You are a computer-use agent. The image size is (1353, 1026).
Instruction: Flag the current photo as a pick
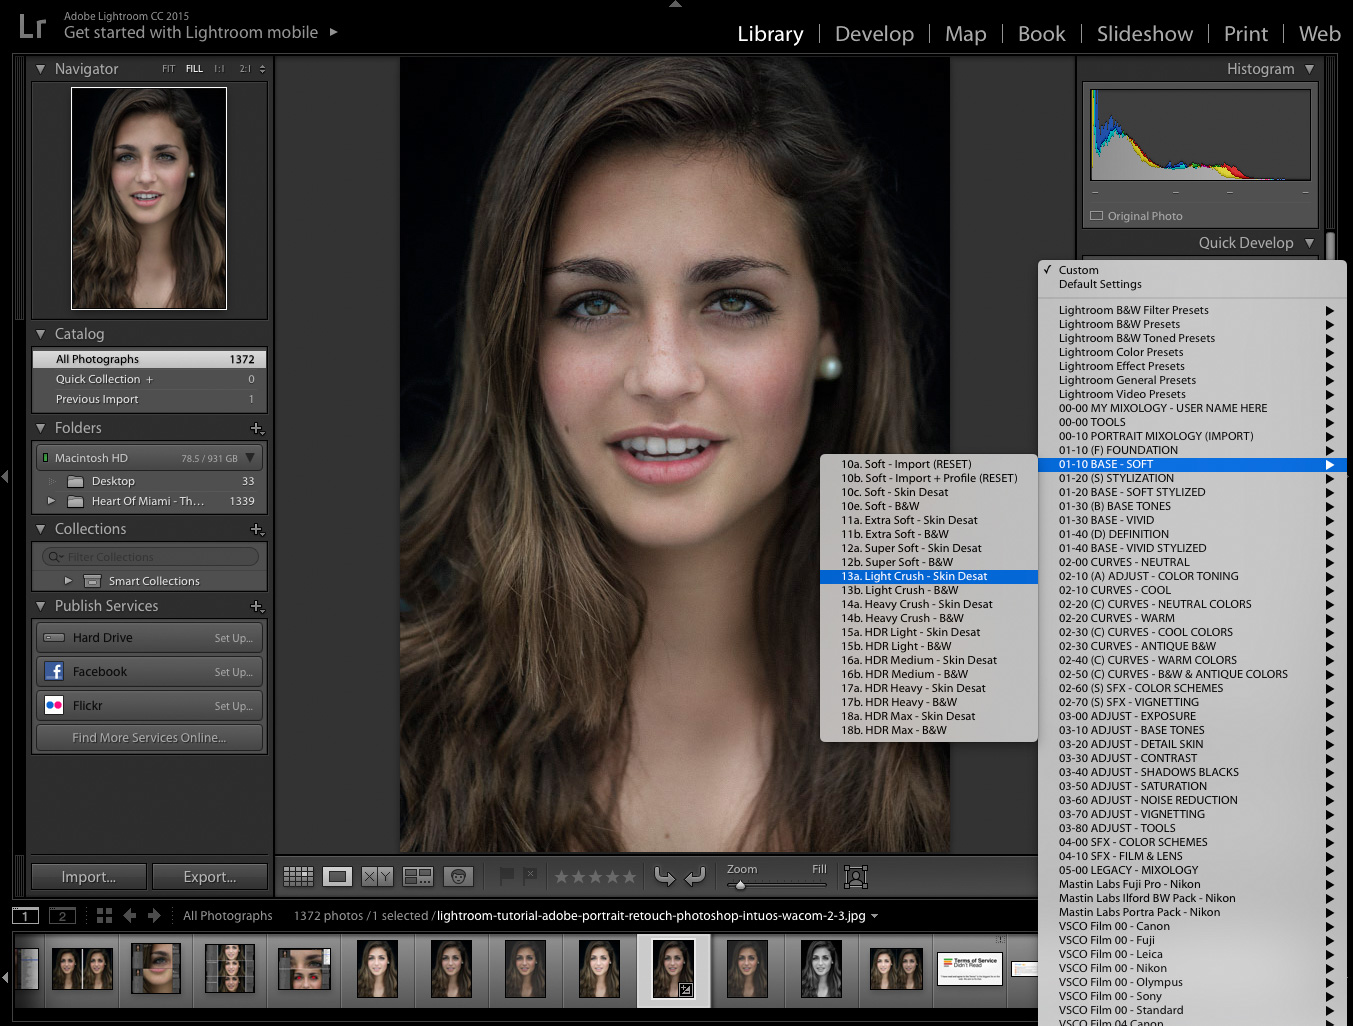tap(508, 875)
